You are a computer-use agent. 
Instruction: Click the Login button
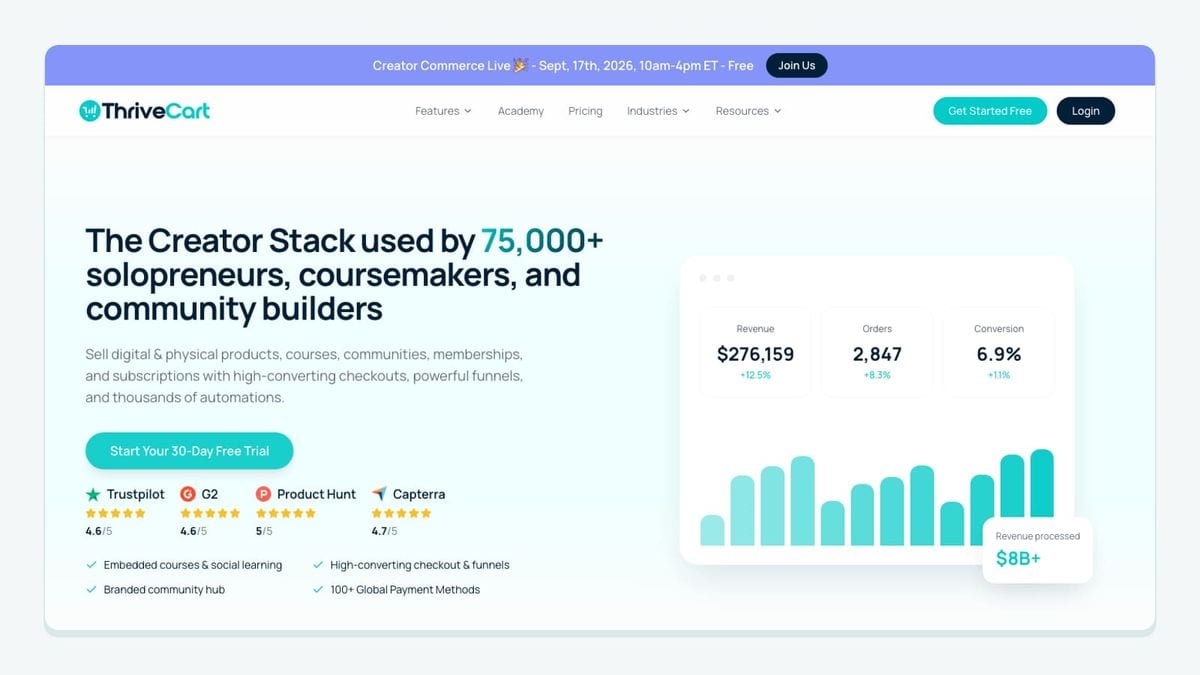click(1086, 111)
